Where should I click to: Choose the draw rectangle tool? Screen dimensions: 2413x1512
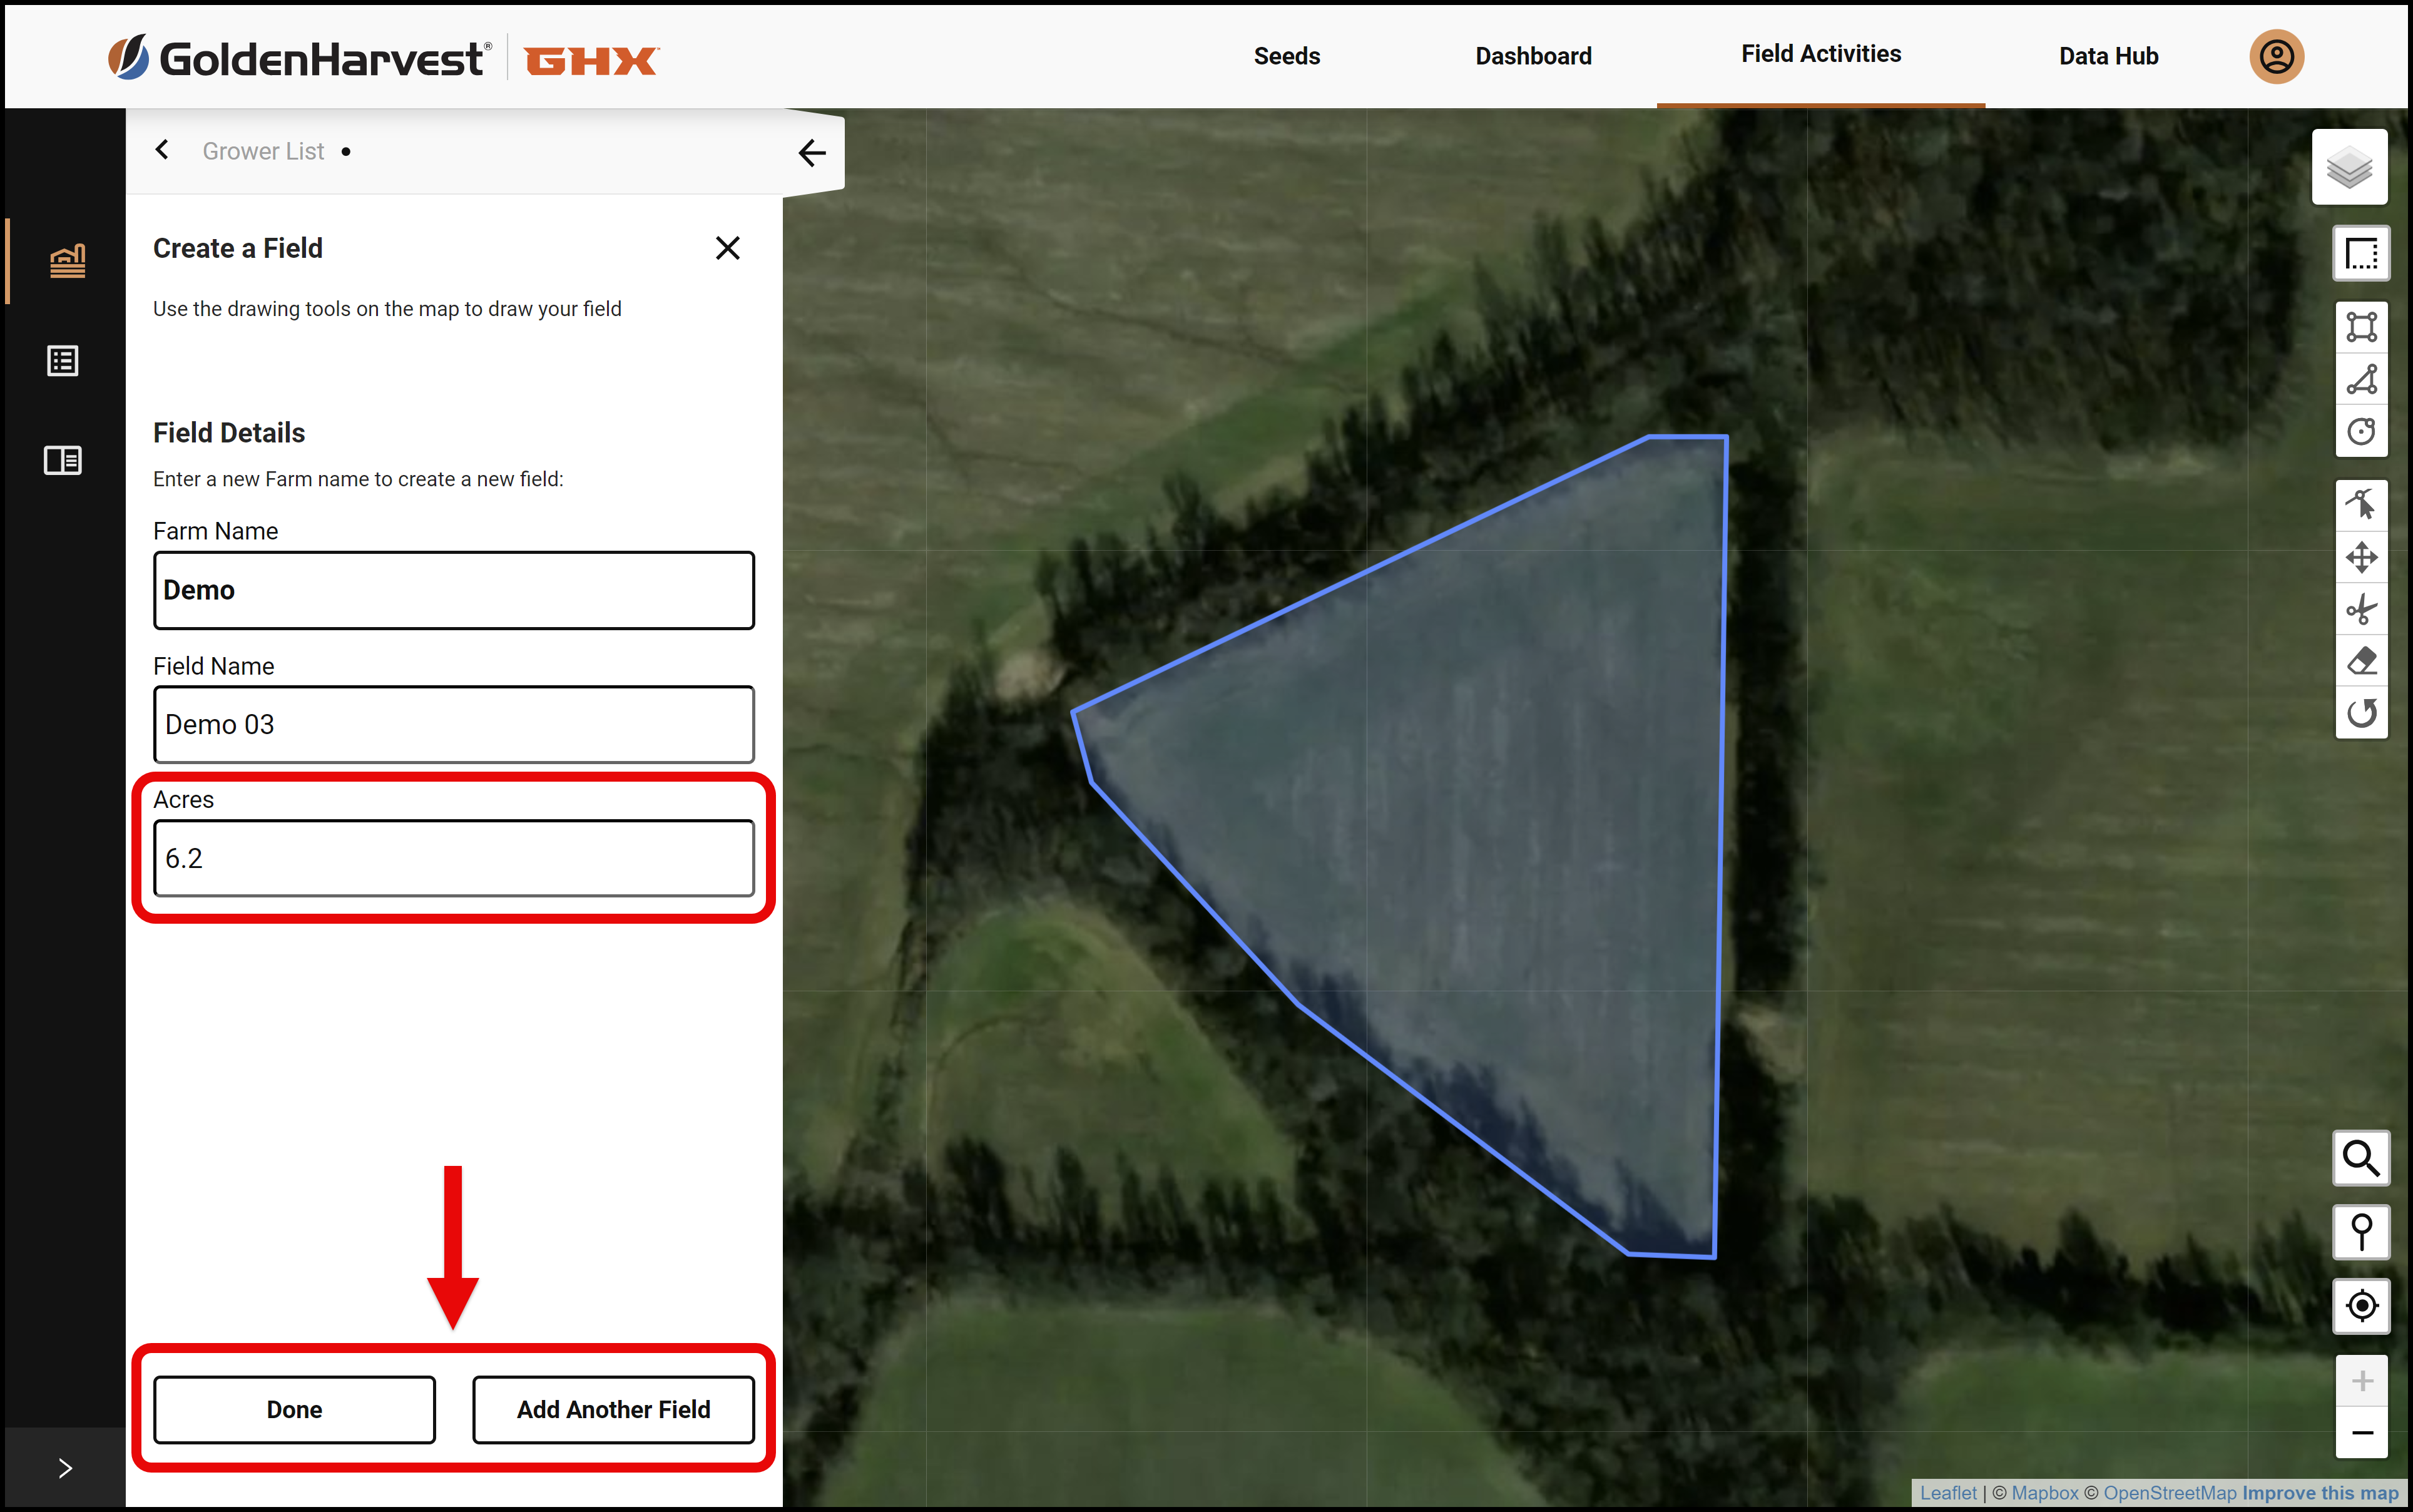pos(2361,327)
